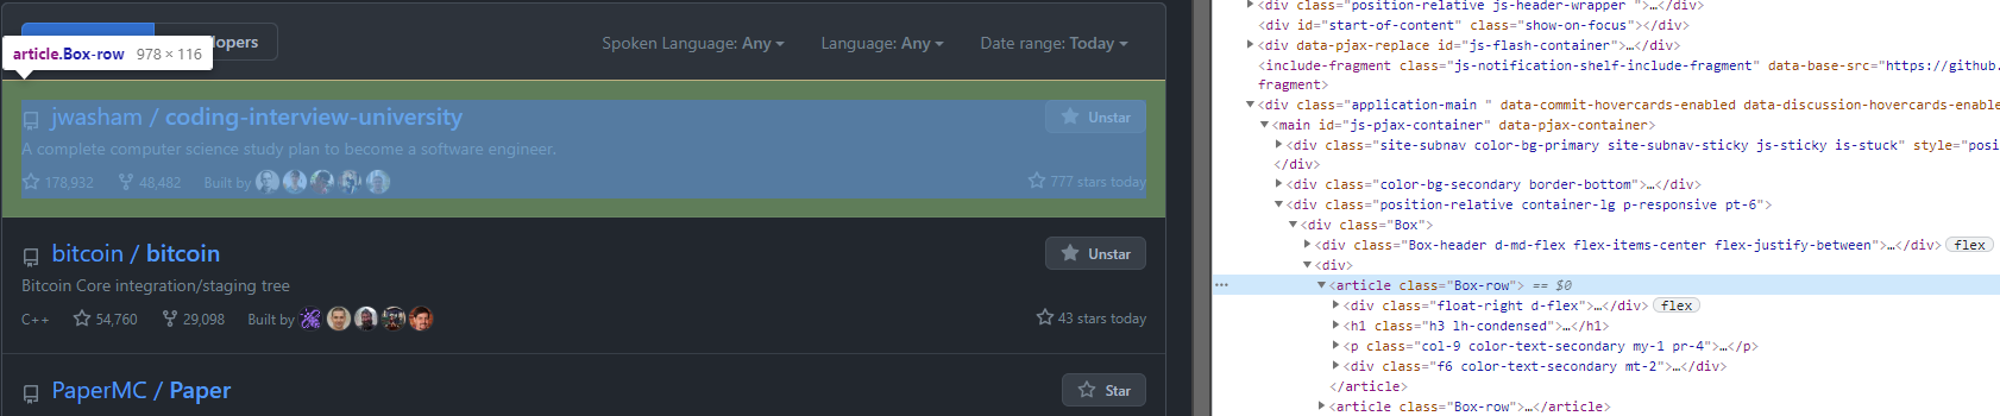Click the DevTools three-dots icon beside selected article
The height and width of the screenshot is (416, 2000).
point(1221,285)
